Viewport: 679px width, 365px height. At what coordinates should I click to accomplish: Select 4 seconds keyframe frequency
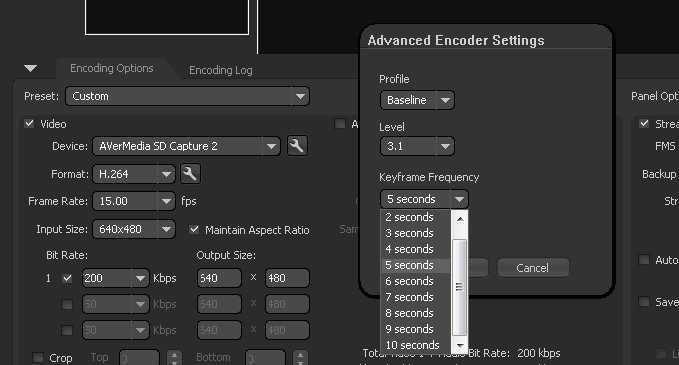416,249
